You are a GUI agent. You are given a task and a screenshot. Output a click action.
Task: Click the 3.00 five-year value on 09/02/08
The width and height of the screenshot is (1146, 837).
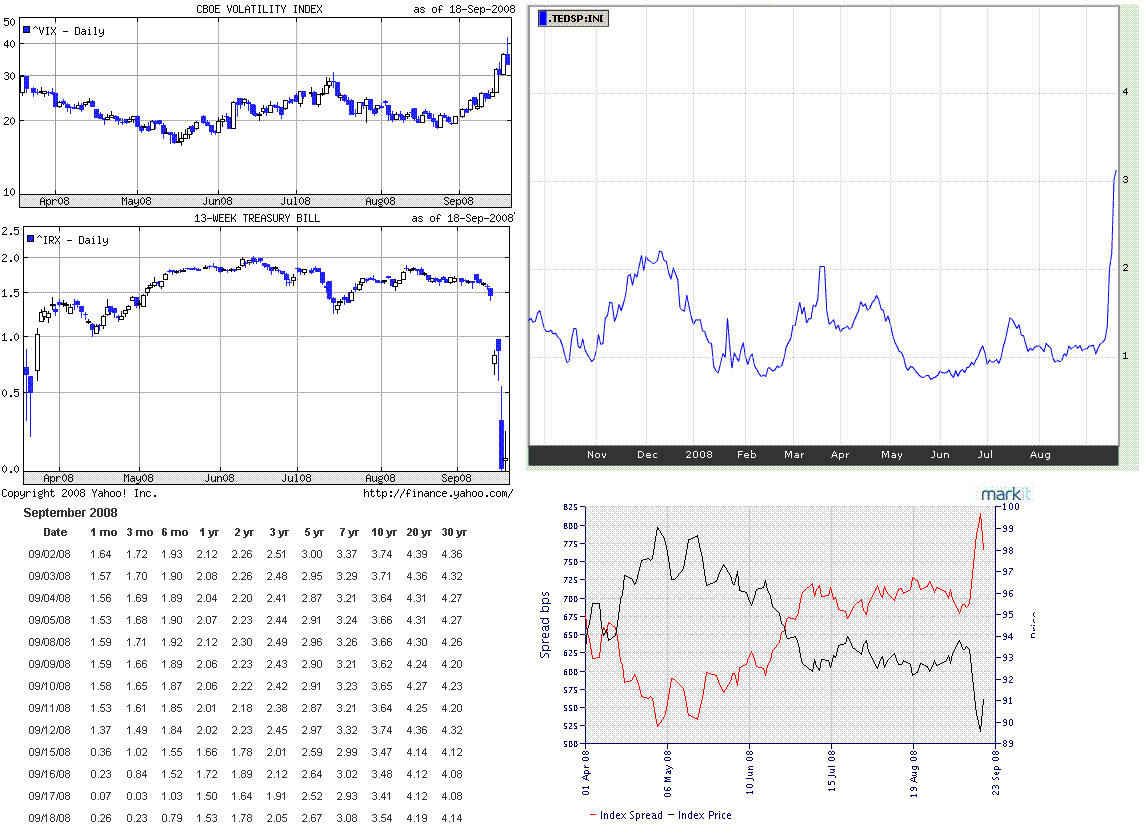312,554
